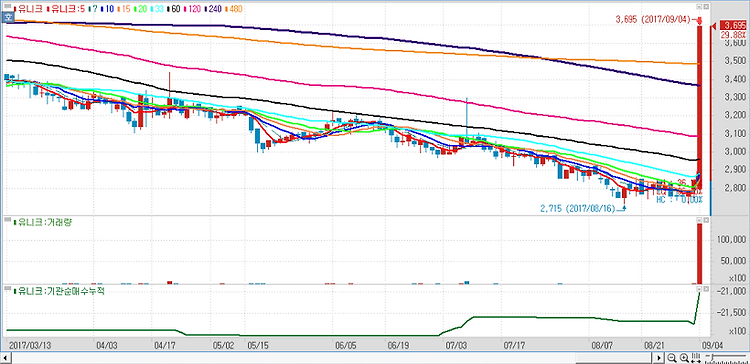This screenshot has width=750, height=364.
Task: Click the scrollbar left arrow button
Action: 5,358
